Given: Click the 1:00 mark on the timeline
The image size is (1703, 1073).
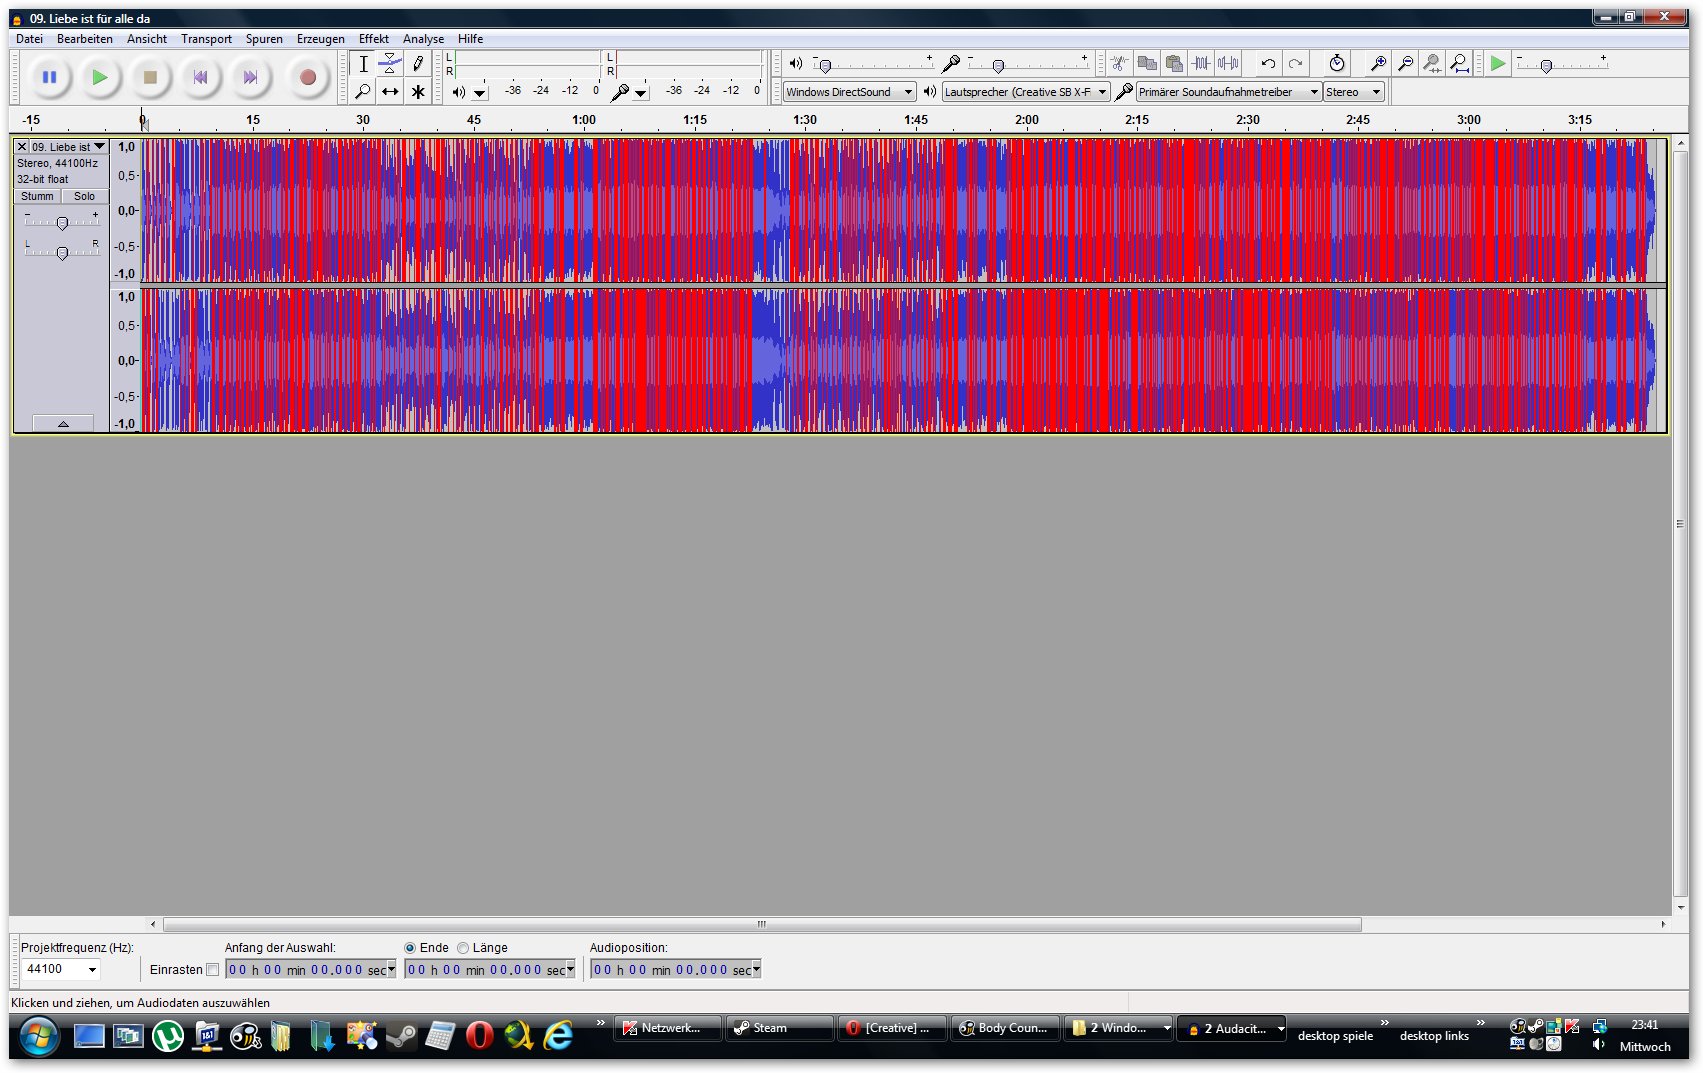Looking at the screenshot, I should 584,120.
